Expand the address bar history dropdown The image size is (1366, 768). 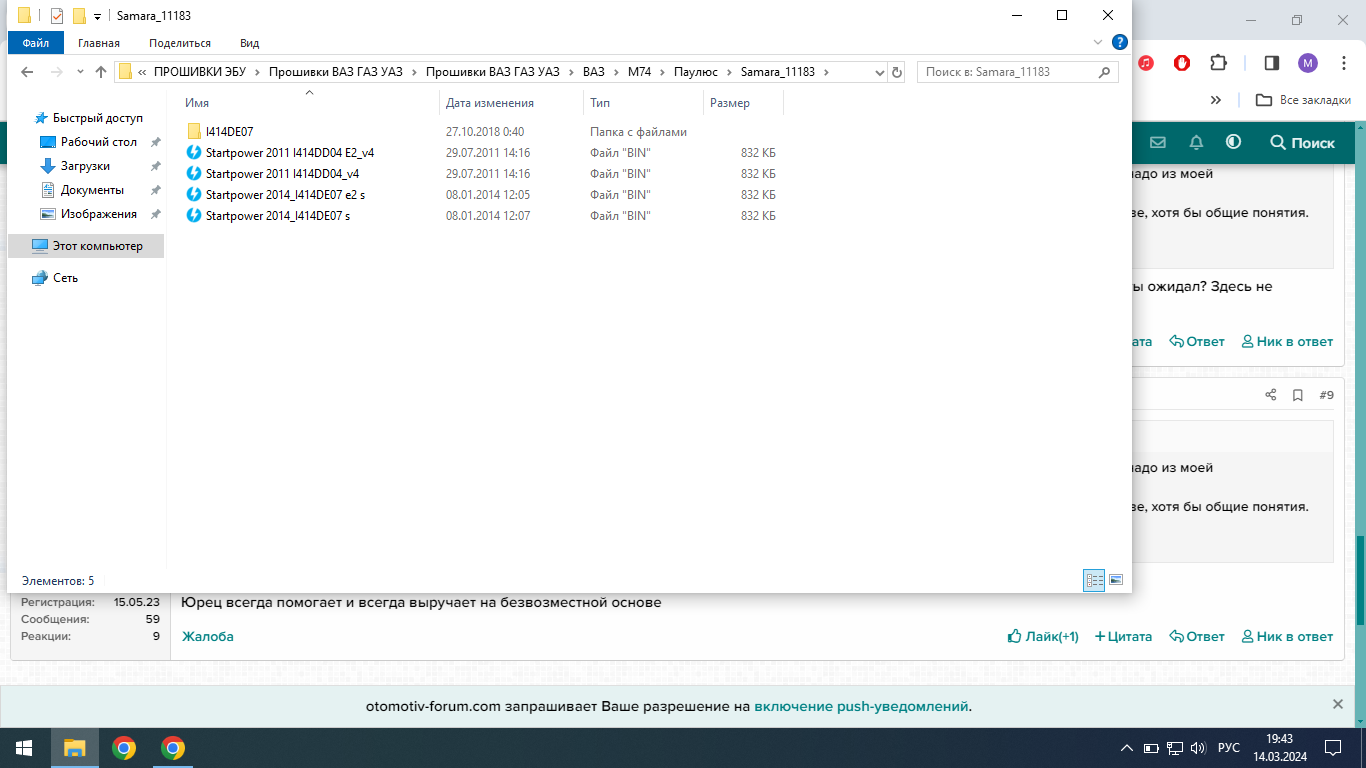tap(880, 72)
